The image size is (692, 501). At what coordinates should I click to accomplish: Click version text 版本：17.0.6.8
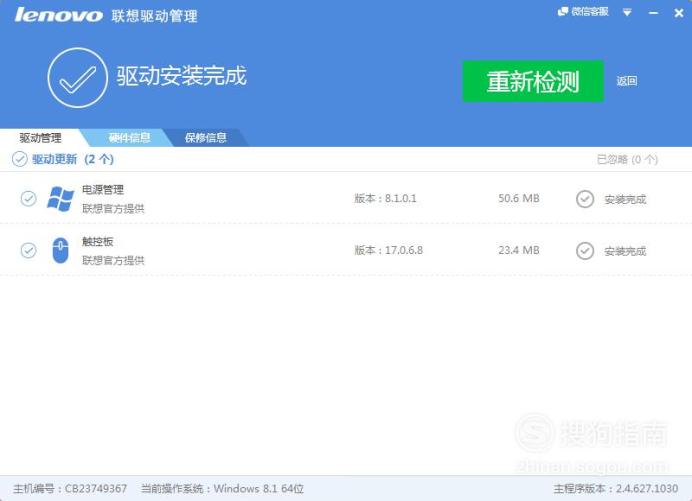tap(388, 250)
